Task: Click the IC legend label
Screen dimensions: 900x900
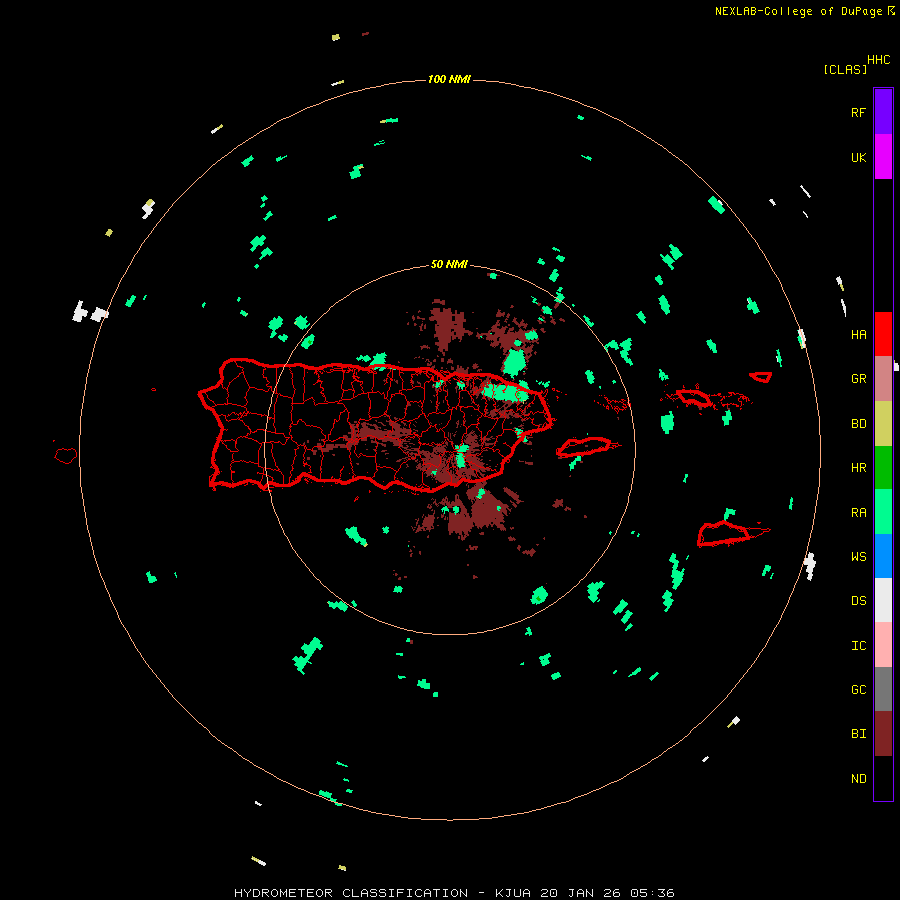Action: click(x=858, y=646)
